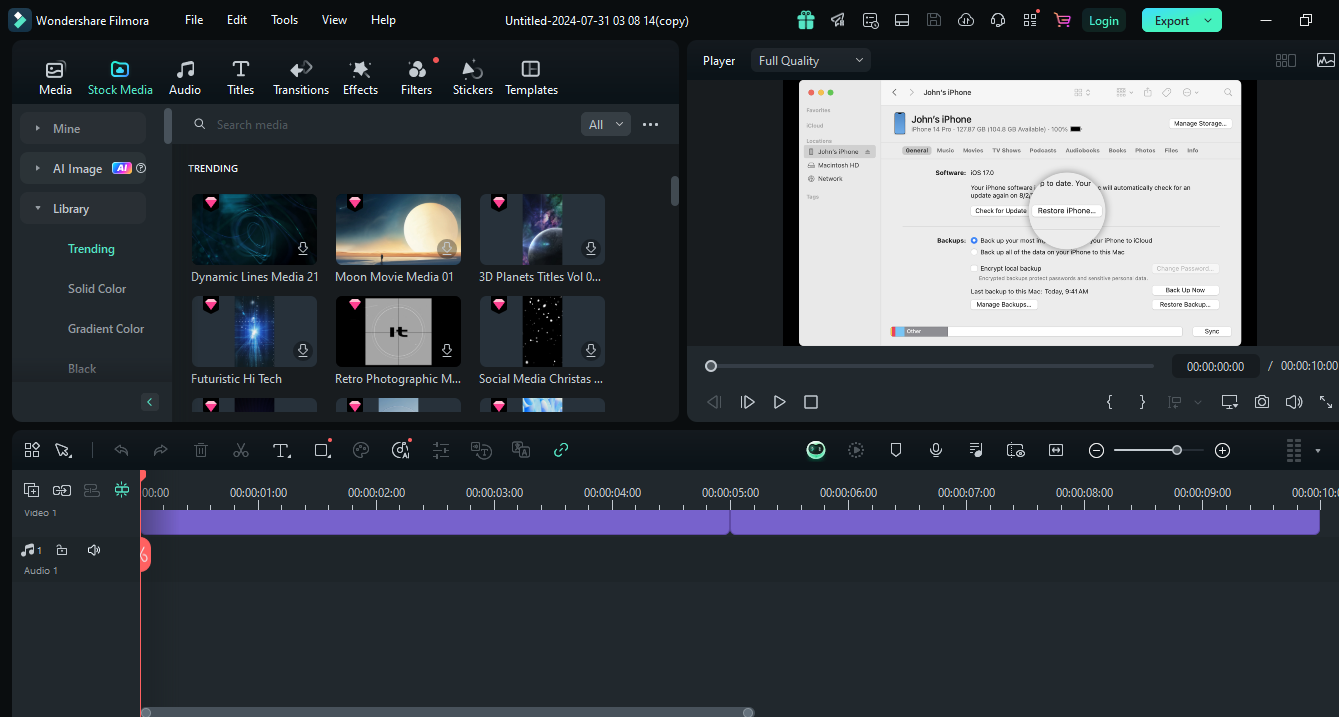Expand the Mine section
Image resolution: width=1339 pixels, height=717 pixels.
pos(83,128)
